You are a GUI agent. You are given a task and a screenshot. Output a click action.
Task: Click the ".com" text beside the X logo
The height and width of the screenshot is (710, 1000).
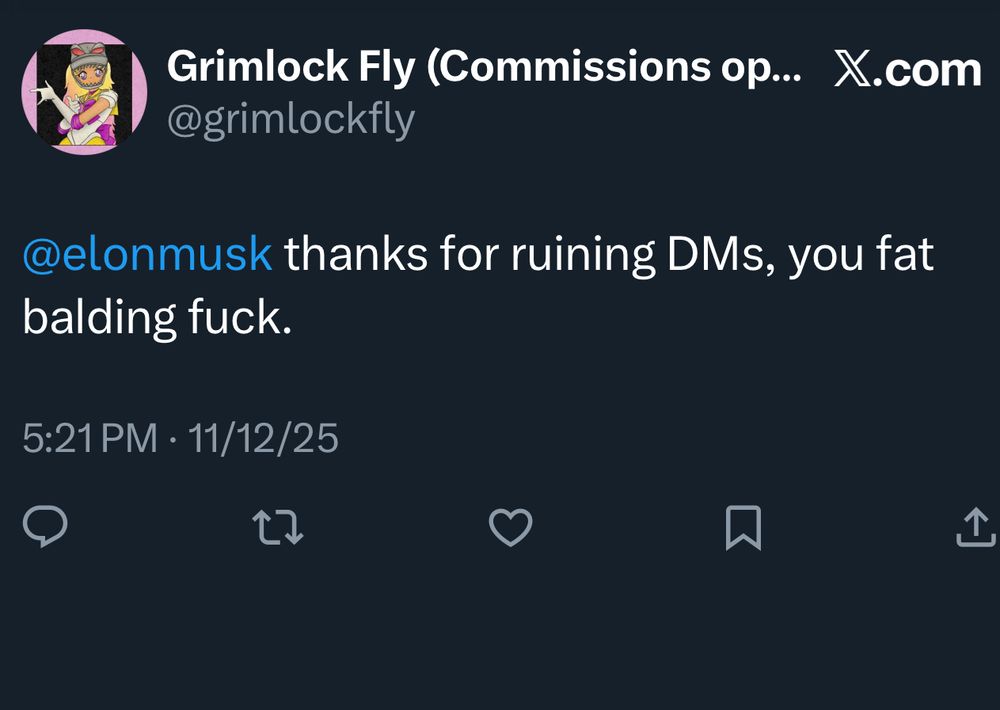point(926,71)
